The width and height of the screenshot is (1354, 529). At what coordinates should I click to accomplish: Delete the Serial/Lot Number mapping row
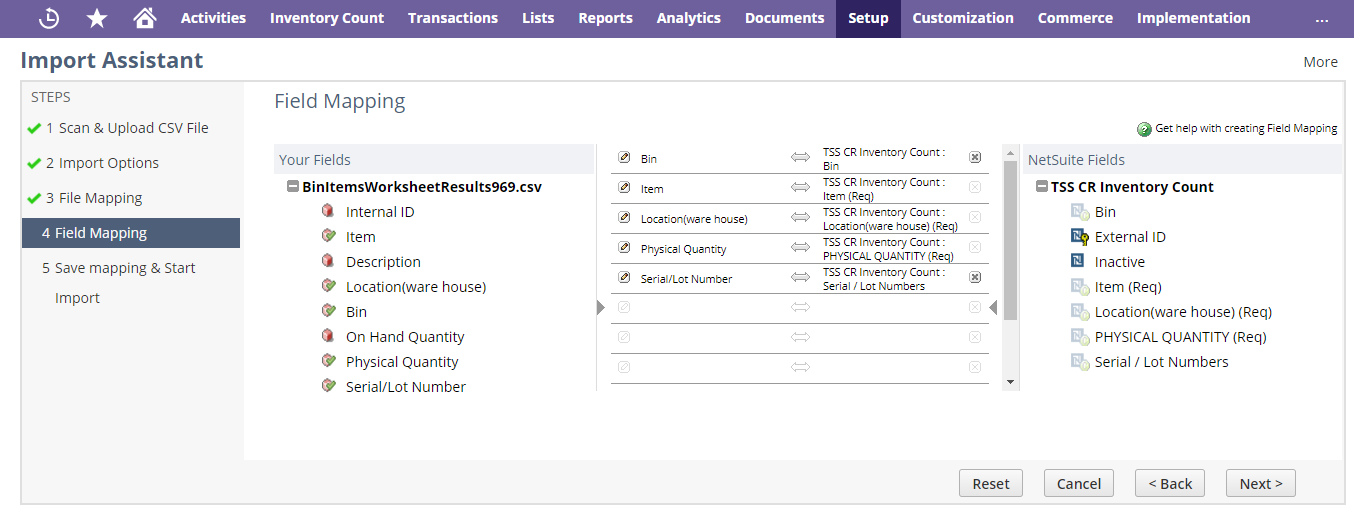tap(975, 277)
